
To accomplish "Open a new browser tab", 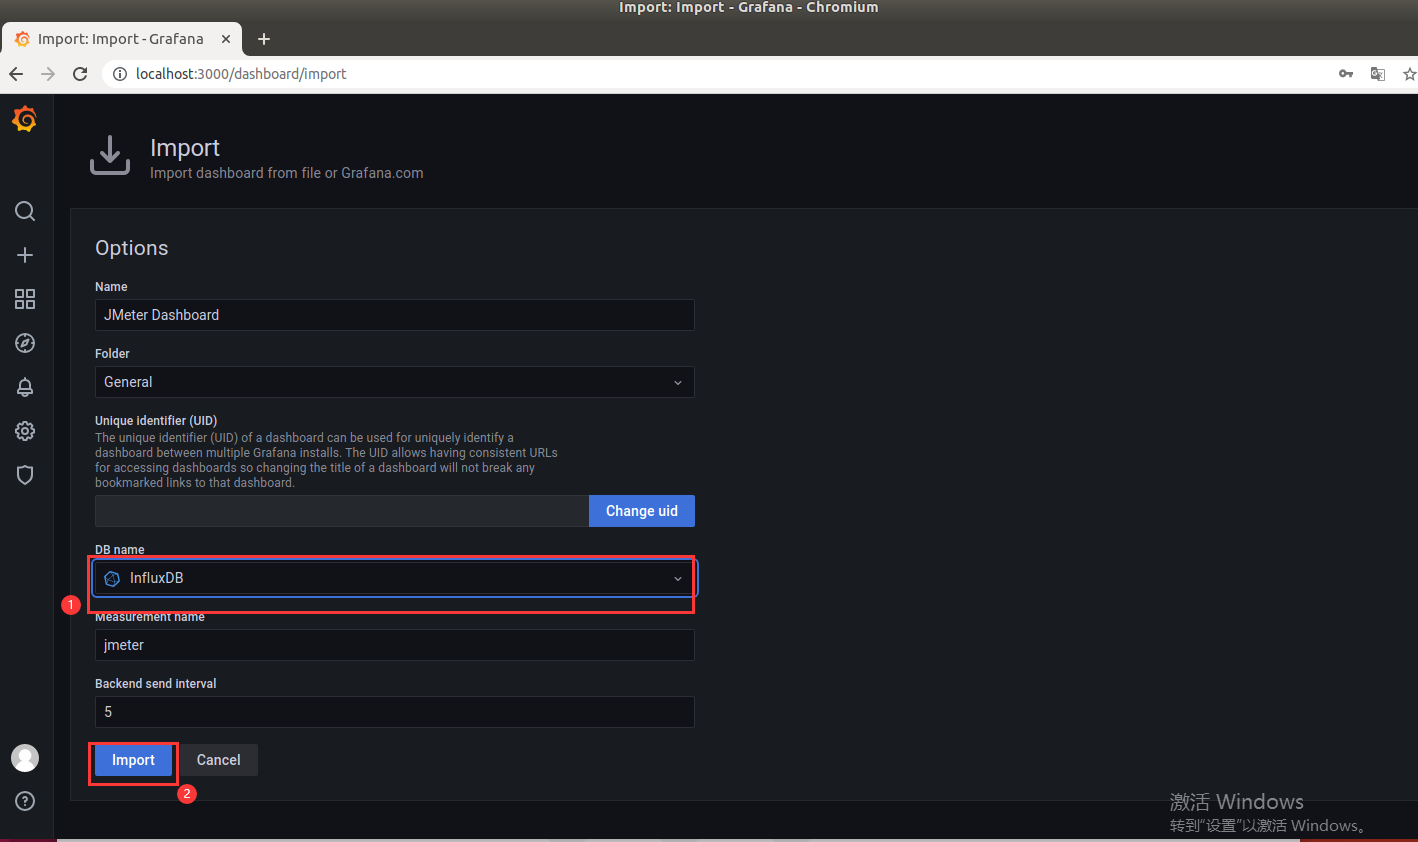I will pyautogui.click(x=264, y=39).
